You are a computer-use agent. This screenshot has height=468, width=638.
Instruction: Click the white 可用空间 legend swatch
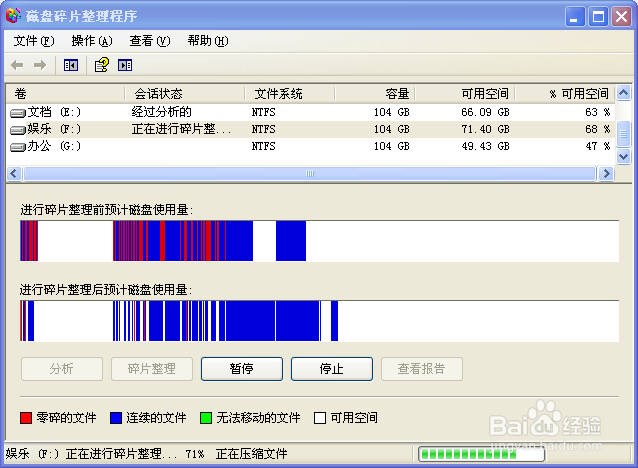coord(320,418)
